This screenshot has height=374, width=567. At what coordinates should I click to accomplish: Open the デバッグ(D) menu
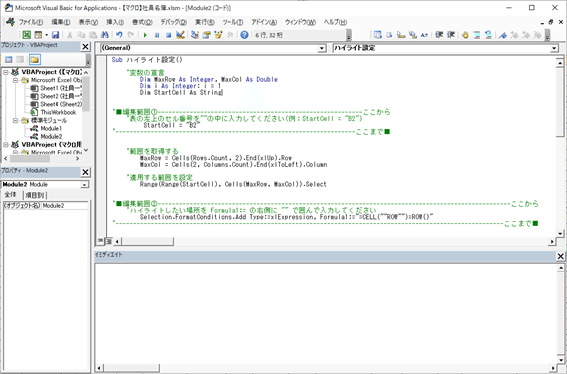(x=174, y=22)
